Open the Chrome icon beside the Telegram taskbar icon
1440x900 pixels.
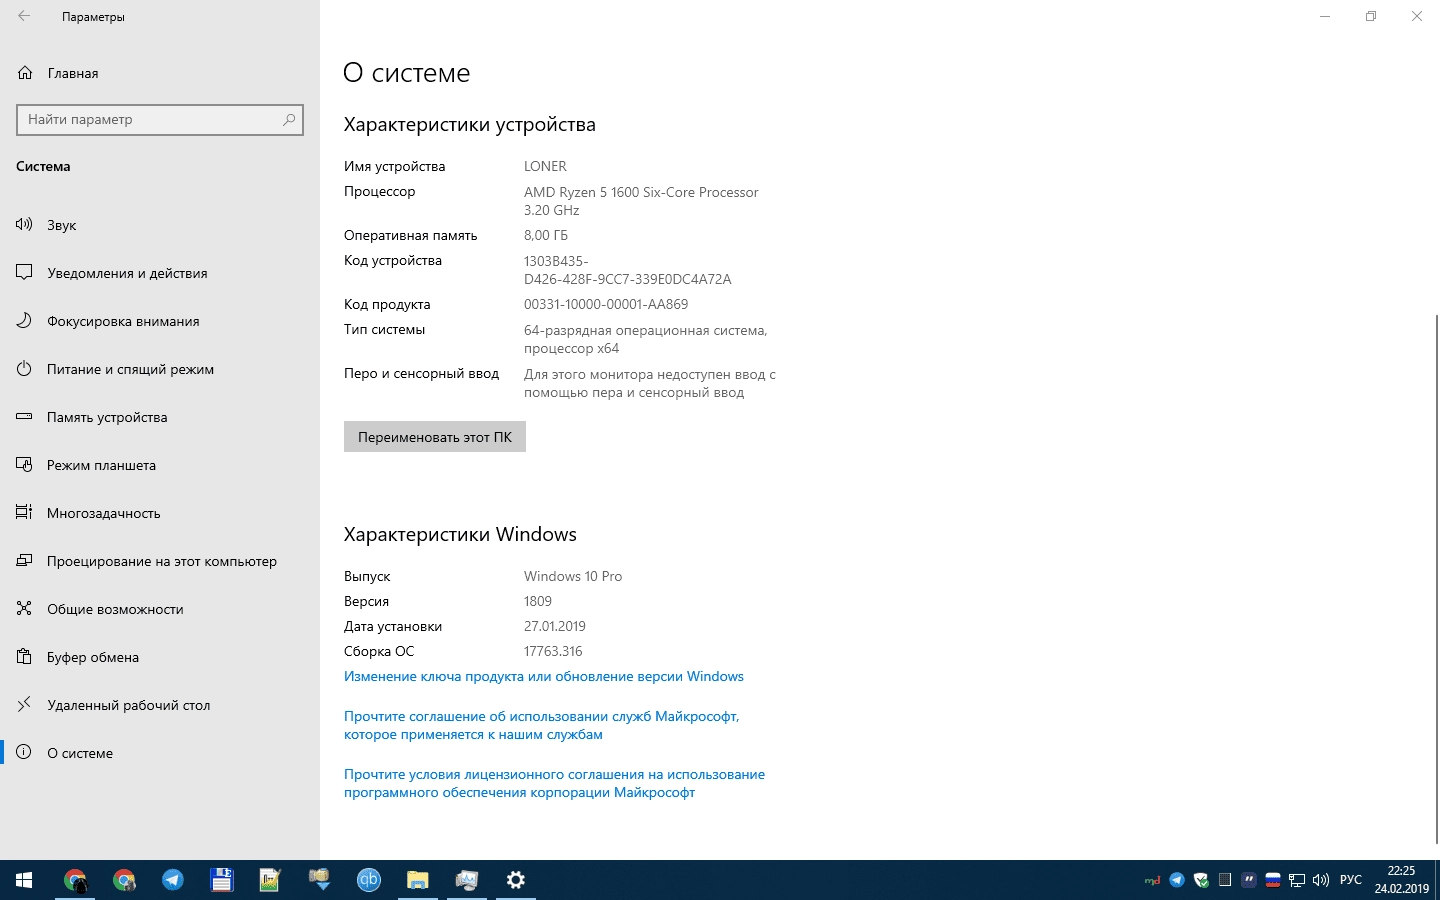pos(124,880)
